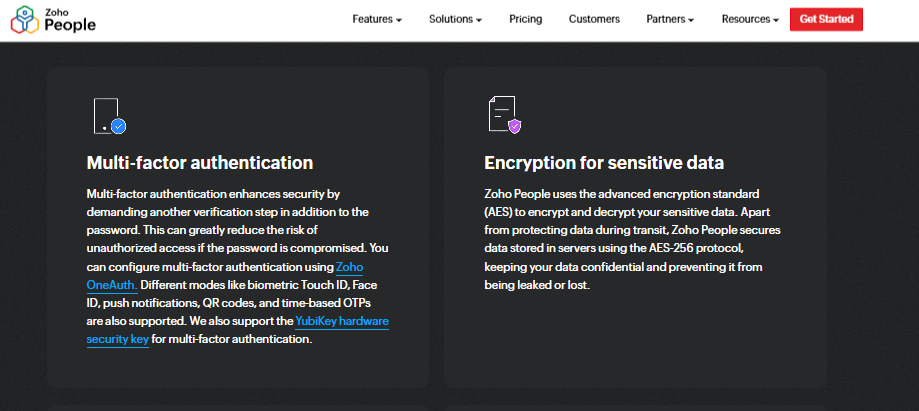
Task: Open the Customers page
Action: [594, 19]
